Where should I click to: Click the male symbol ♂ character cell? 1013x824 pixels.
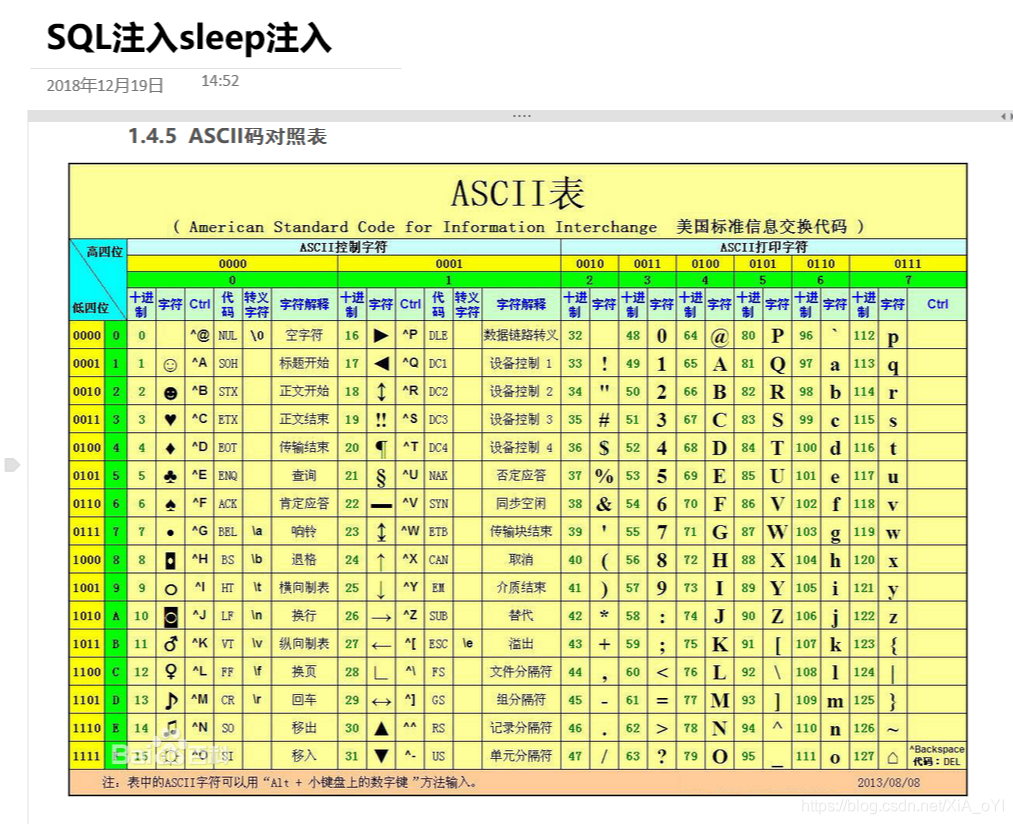click(170, 644)
